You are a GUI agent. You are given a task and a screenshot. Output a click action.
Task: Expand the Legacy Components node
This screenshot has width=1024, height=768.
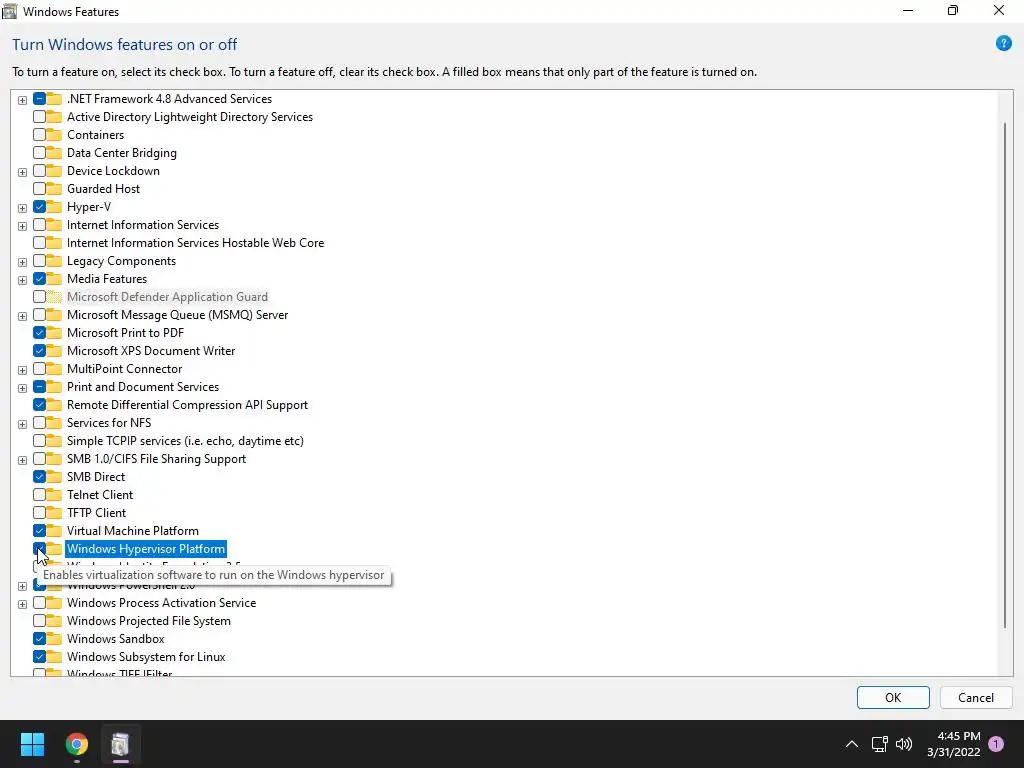pyautogui.click(x=22, y=262)
